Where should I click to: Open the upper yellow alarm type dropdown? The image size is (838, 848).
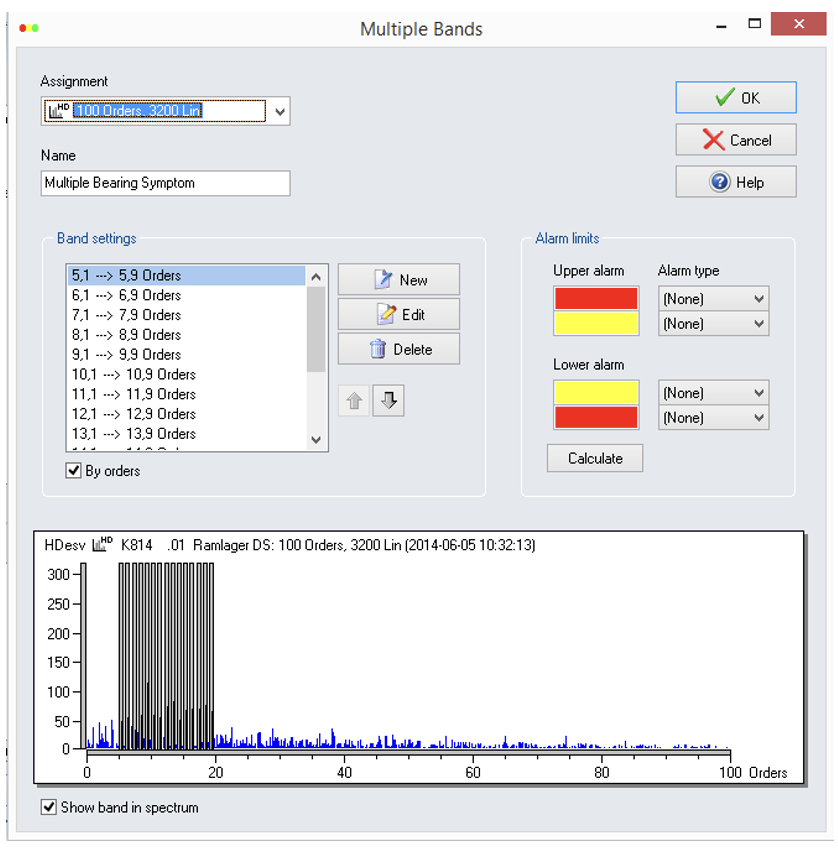tap(713, 324)
